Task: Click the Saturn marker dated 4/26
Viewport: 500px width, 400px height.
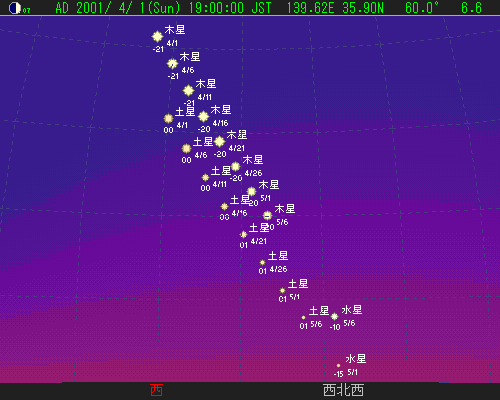Action: [x=263, y=262]
